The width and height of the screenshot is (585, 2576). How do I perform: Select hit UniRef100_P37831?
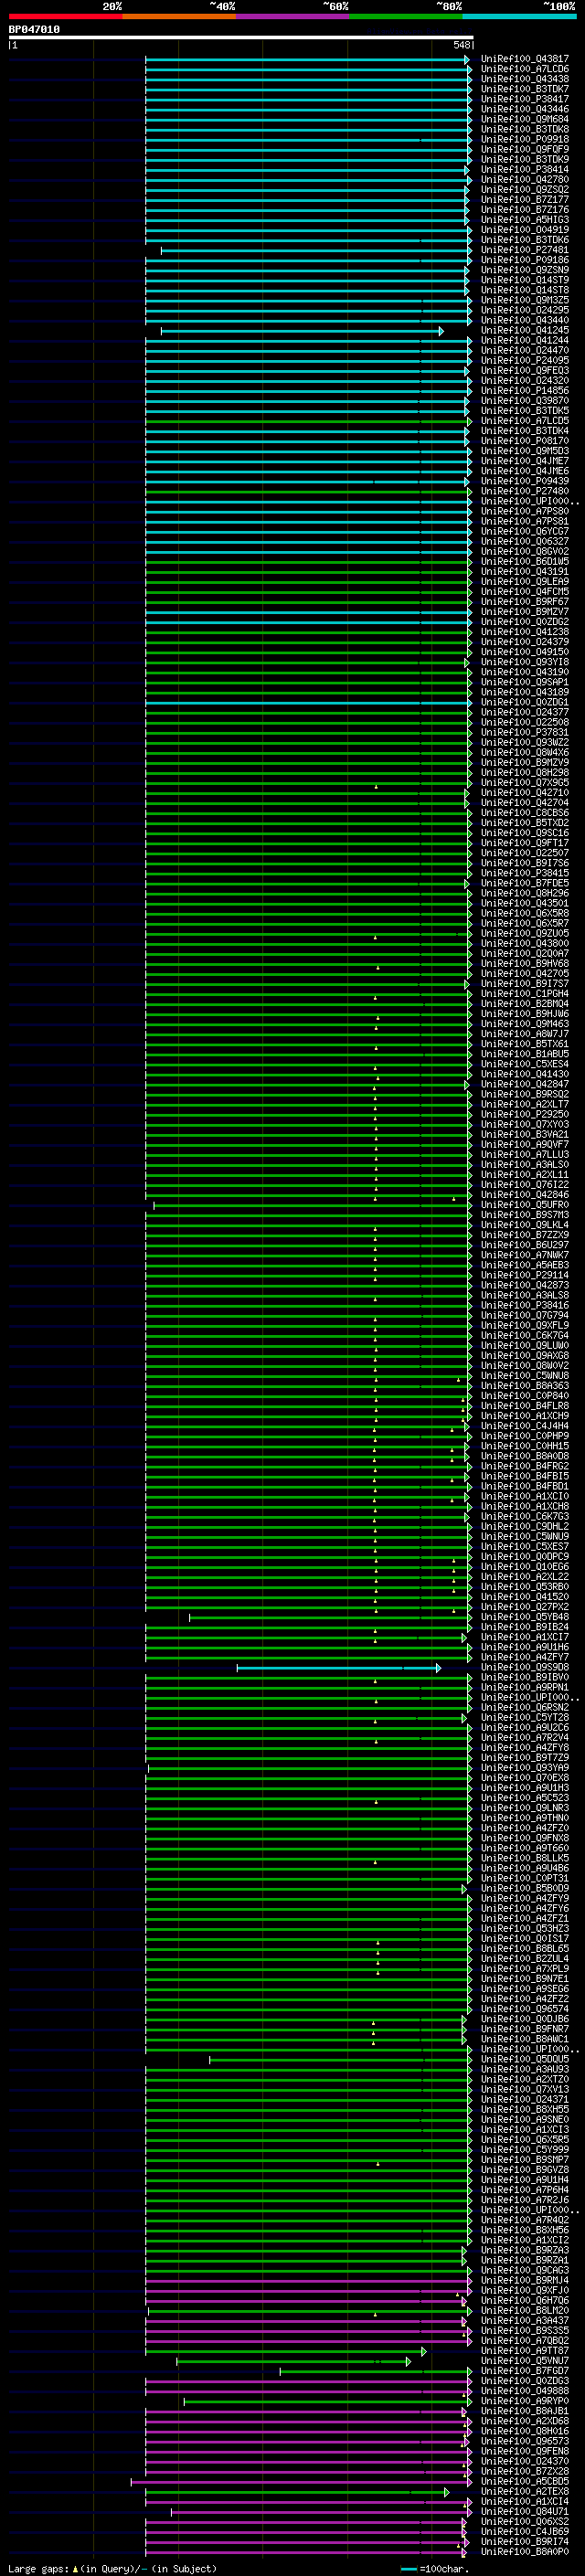click(x=524, y=732)
